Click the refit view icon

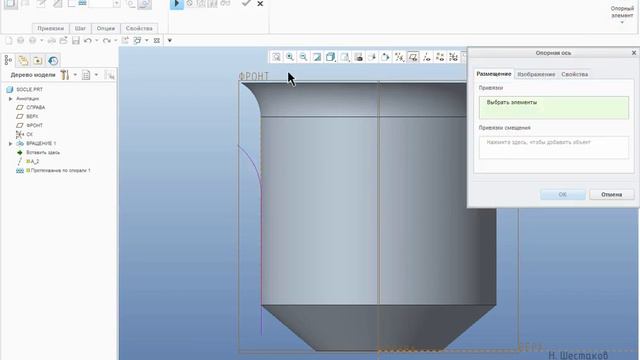(276, 57)
